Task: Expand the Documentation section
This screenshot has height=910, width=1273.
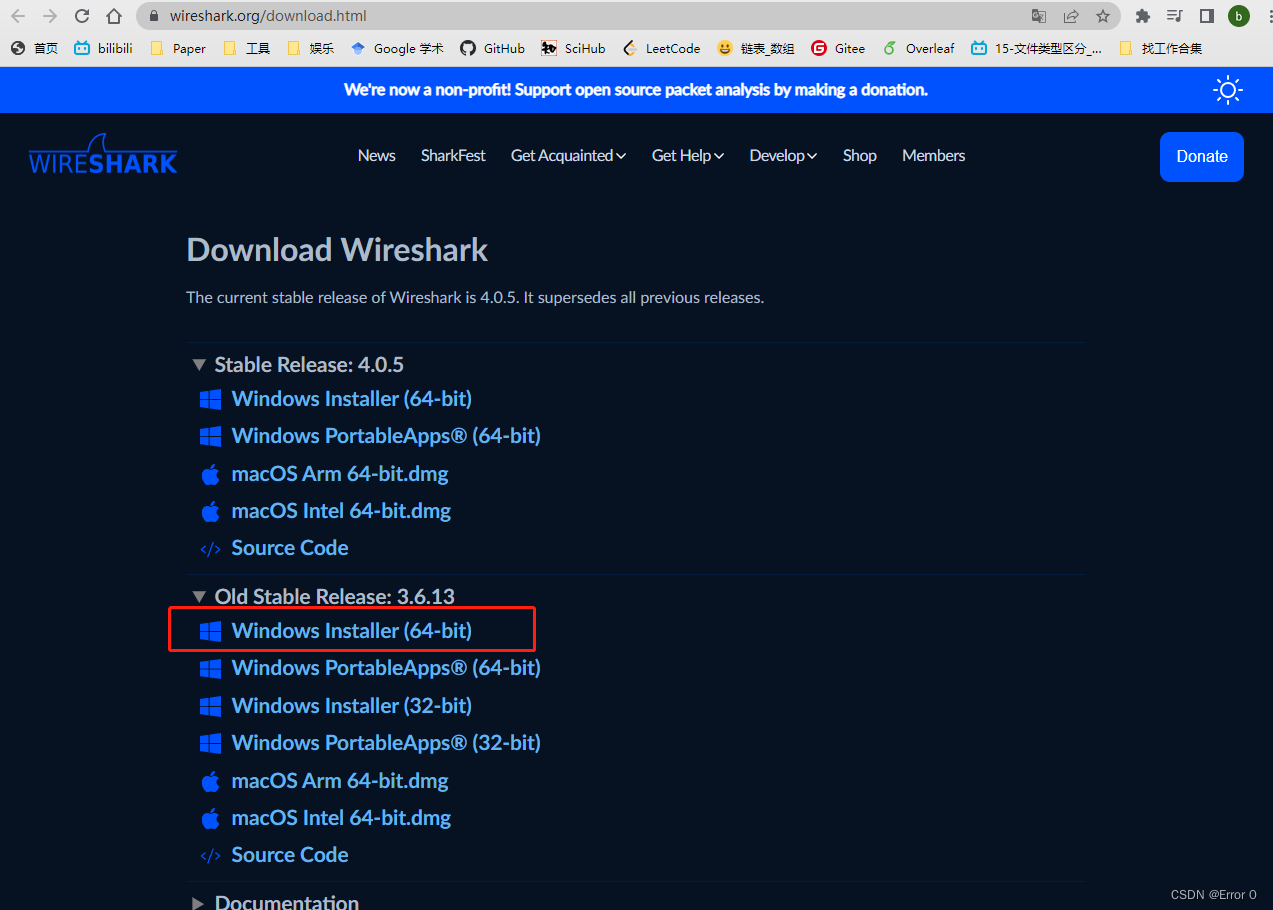Action: coord(198,900)
